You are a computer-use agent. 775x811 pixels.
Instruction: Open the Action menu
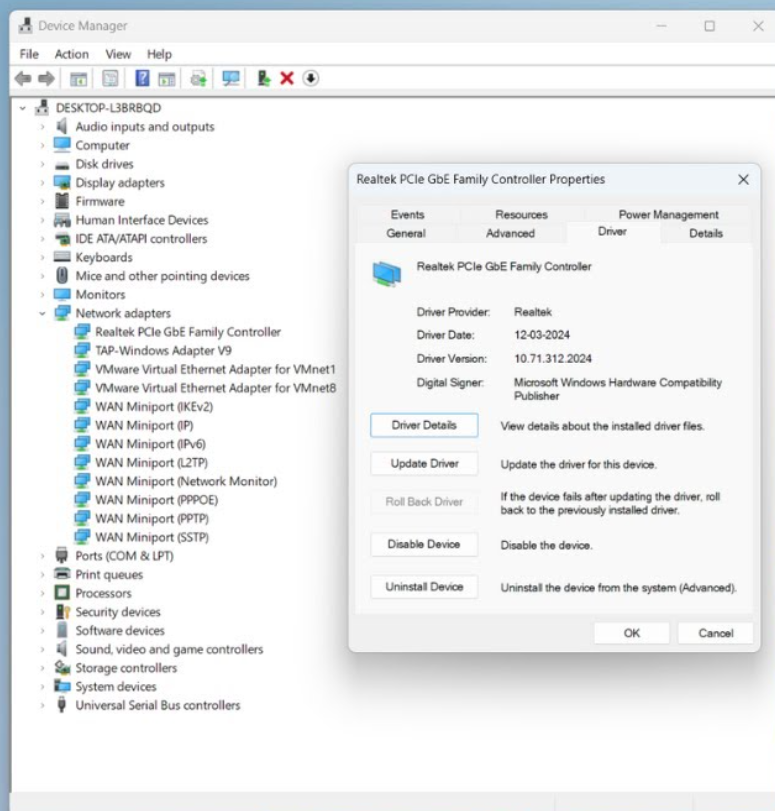71,54
